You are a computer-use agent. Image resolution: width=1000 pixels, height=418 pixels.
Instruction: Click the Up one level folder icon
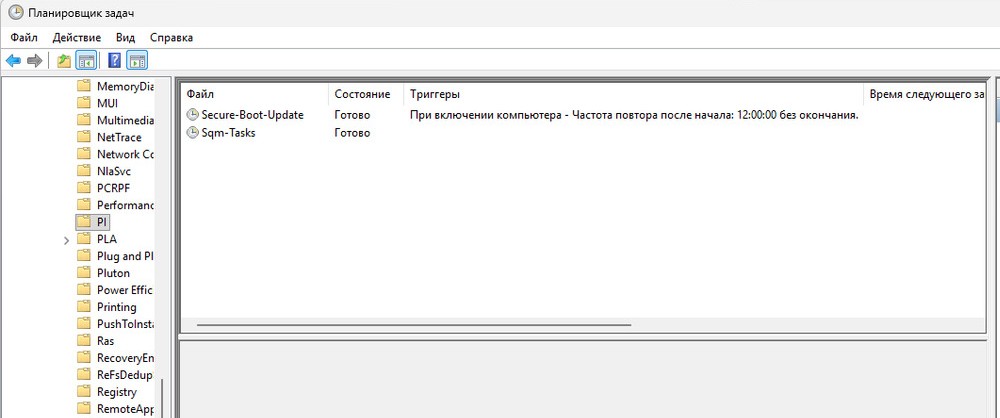[64, 61]
